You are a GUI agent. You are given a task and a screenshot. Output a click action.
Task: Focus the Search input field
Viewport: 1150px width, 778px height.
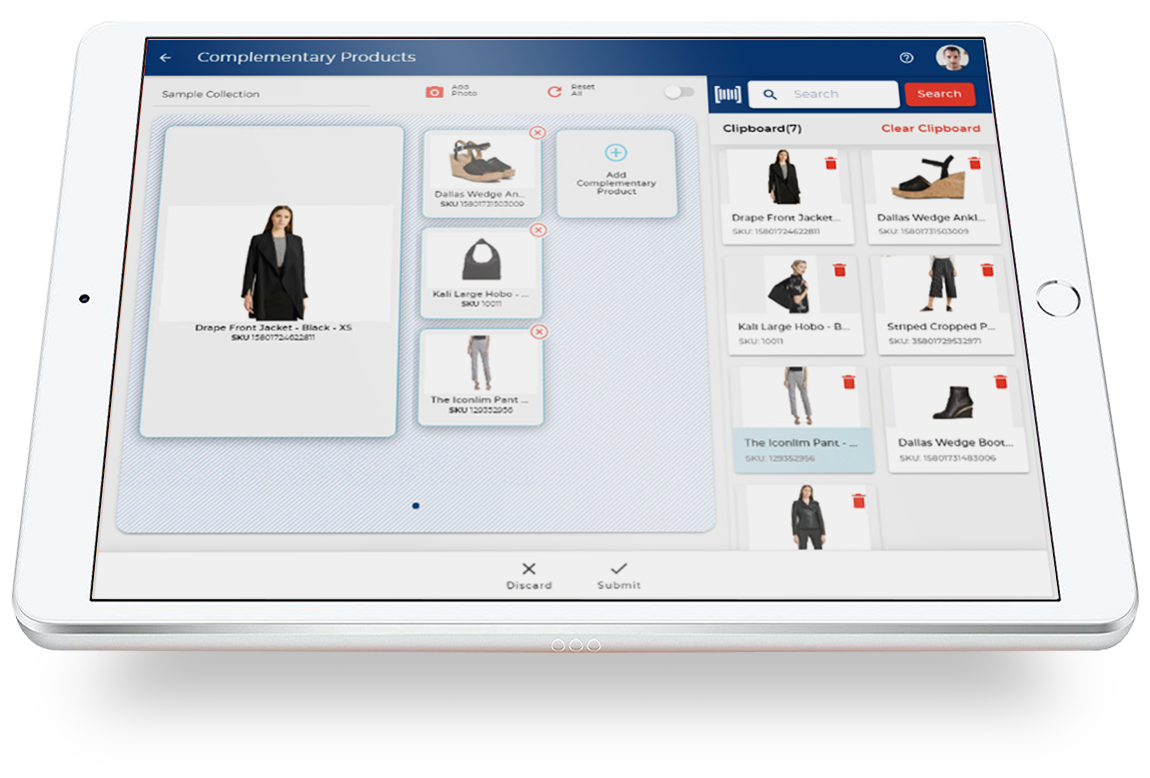pos(824,94)
